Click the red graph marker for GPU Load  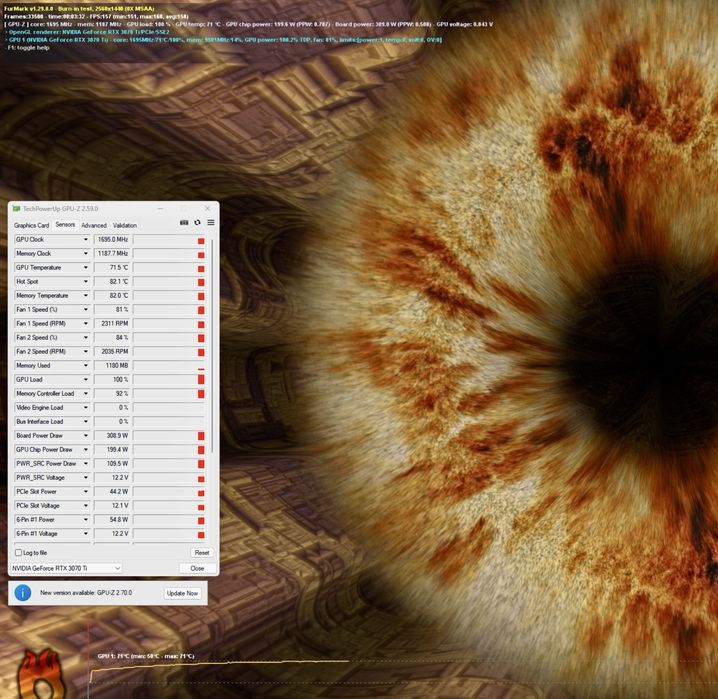coord(201,379)
